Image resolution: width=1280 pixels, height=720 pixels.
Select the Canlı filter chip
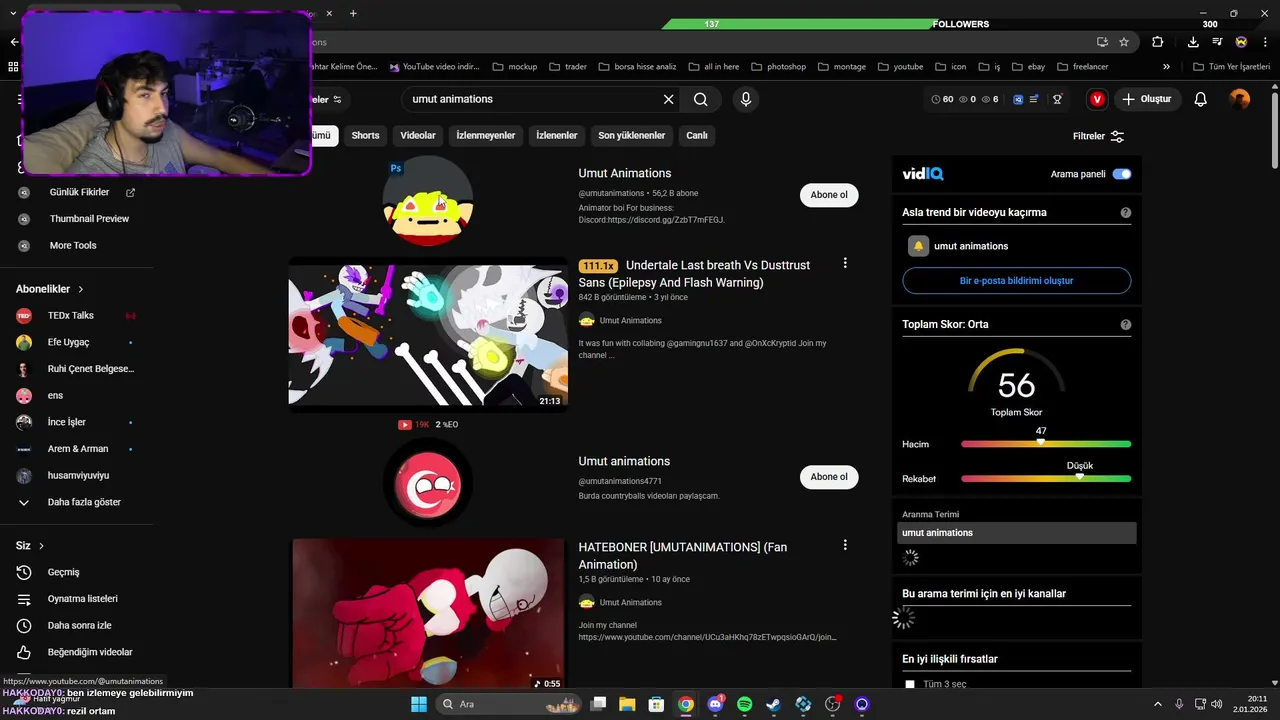[x=697, y=135]
